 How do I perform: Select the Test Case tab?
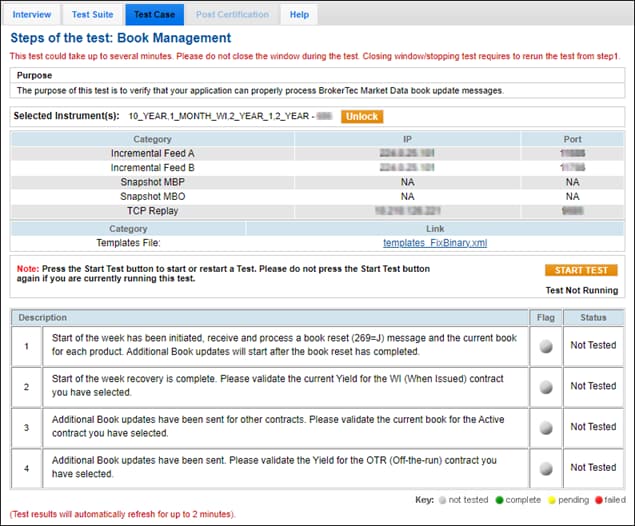pyautogui.click(x=154, y=15)
